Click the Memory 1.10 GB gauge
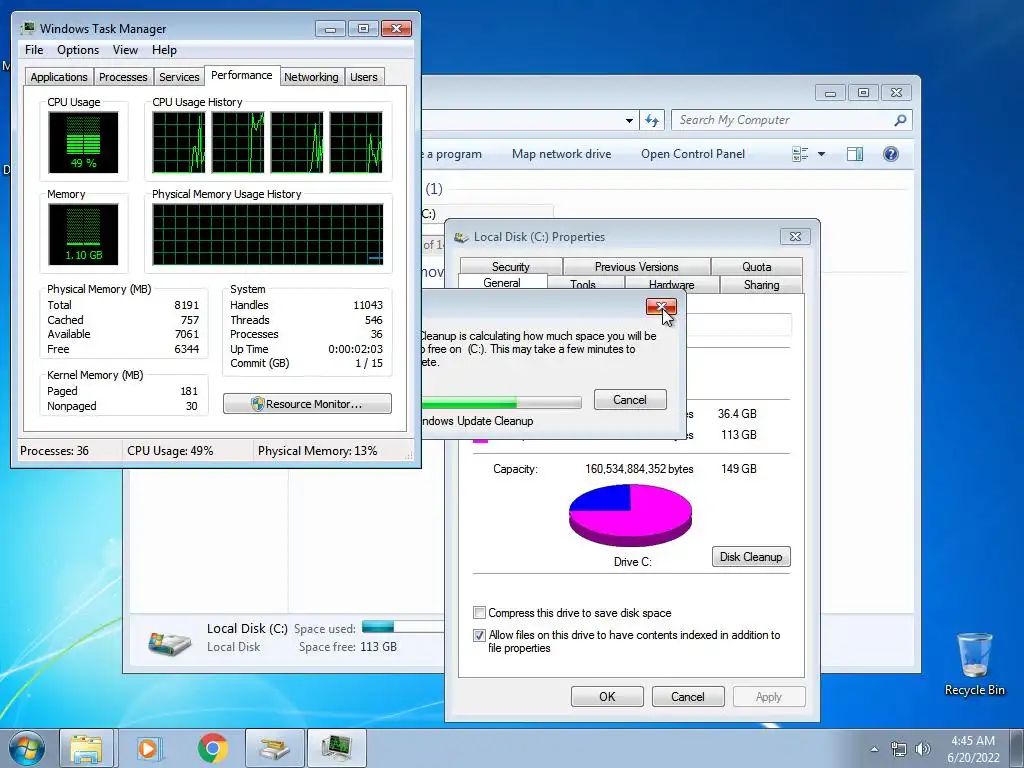Image resolution: width=1024 pixels, height=768 pixels. [83, 234]
